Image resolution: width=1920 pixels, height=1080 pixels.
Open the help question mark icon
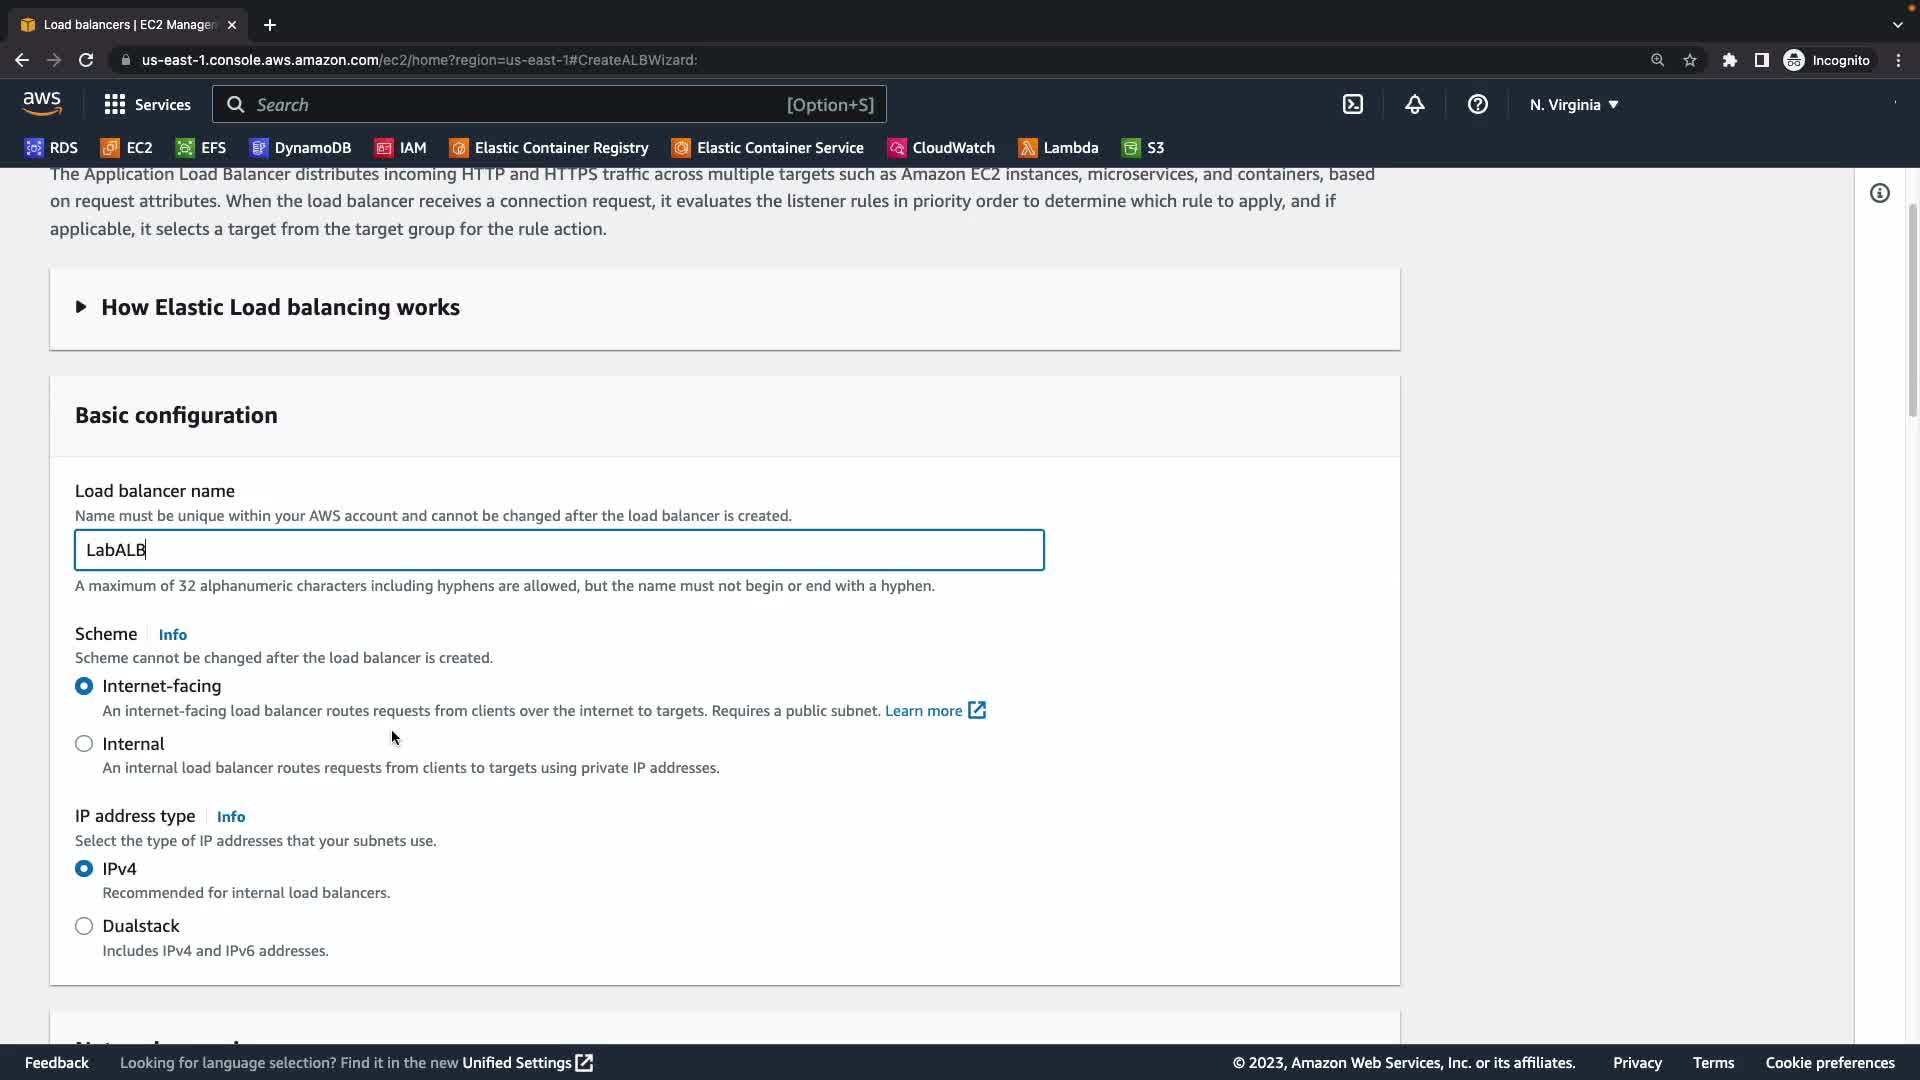pyautogui.click(x=1477, y=104)
